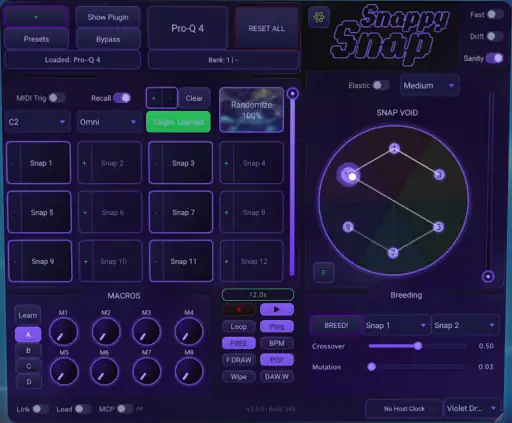
Task: Open the atom settings icon beside logo
Action: (319, 17)
